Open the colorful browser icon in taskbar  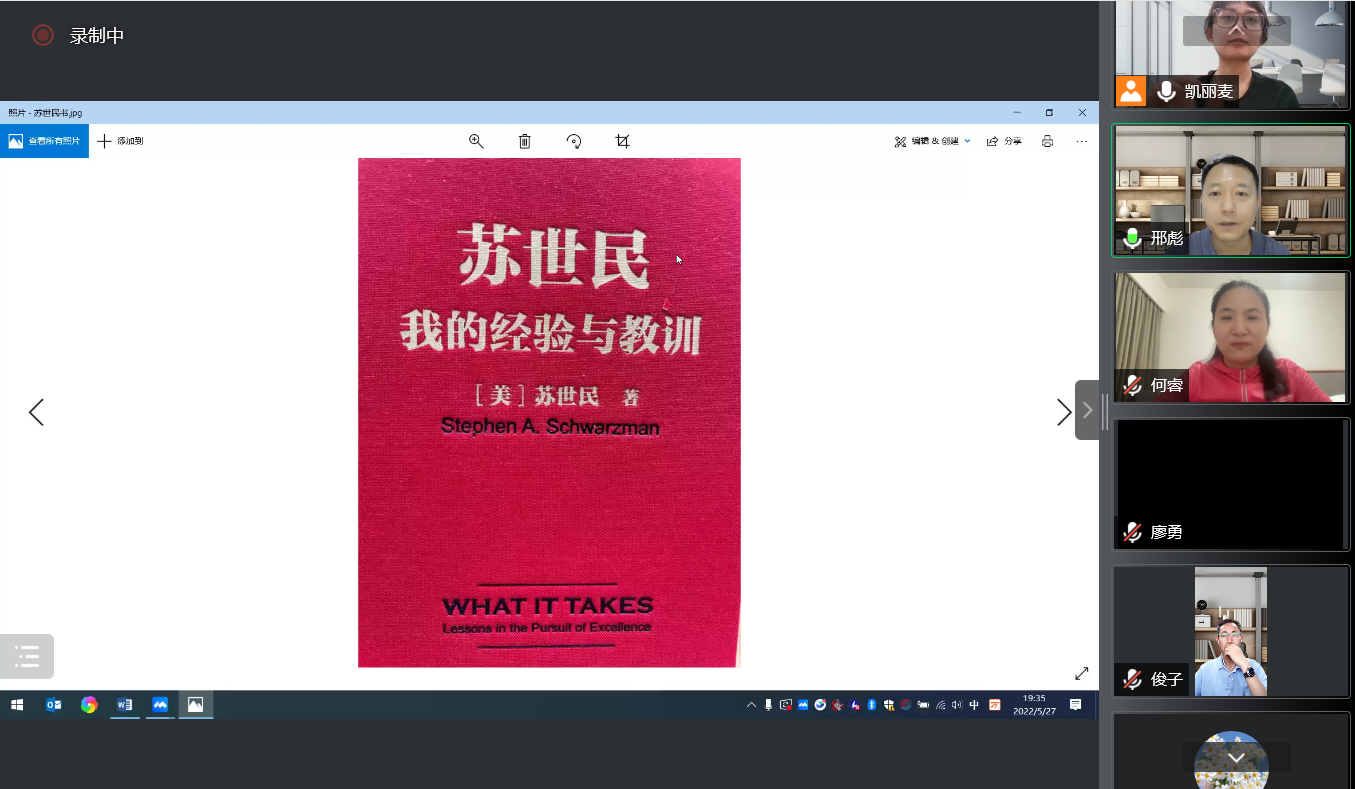[89, 705]
